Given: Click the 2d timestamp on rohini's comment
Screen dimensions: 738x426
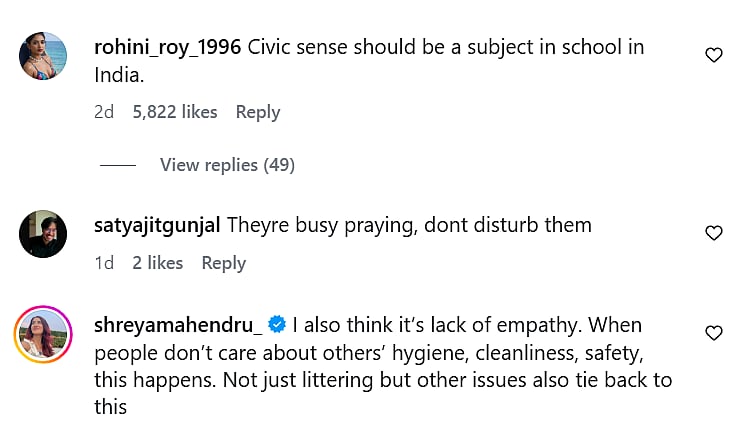Looking at the screenshot, I should [x=103, y=112].
